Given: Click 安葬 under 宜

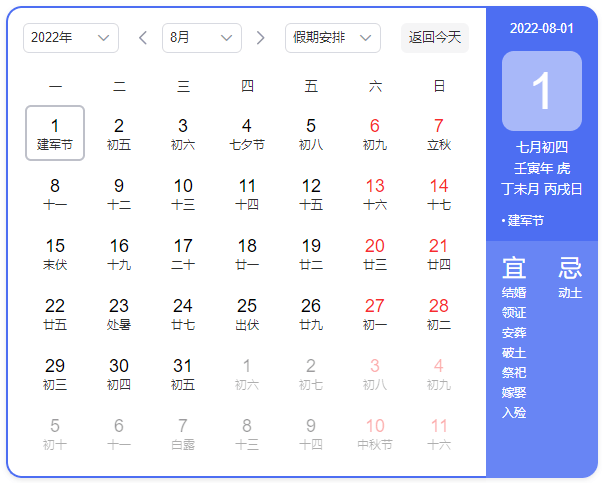Looking at the screenshot, I should click(x=514, y=333).
